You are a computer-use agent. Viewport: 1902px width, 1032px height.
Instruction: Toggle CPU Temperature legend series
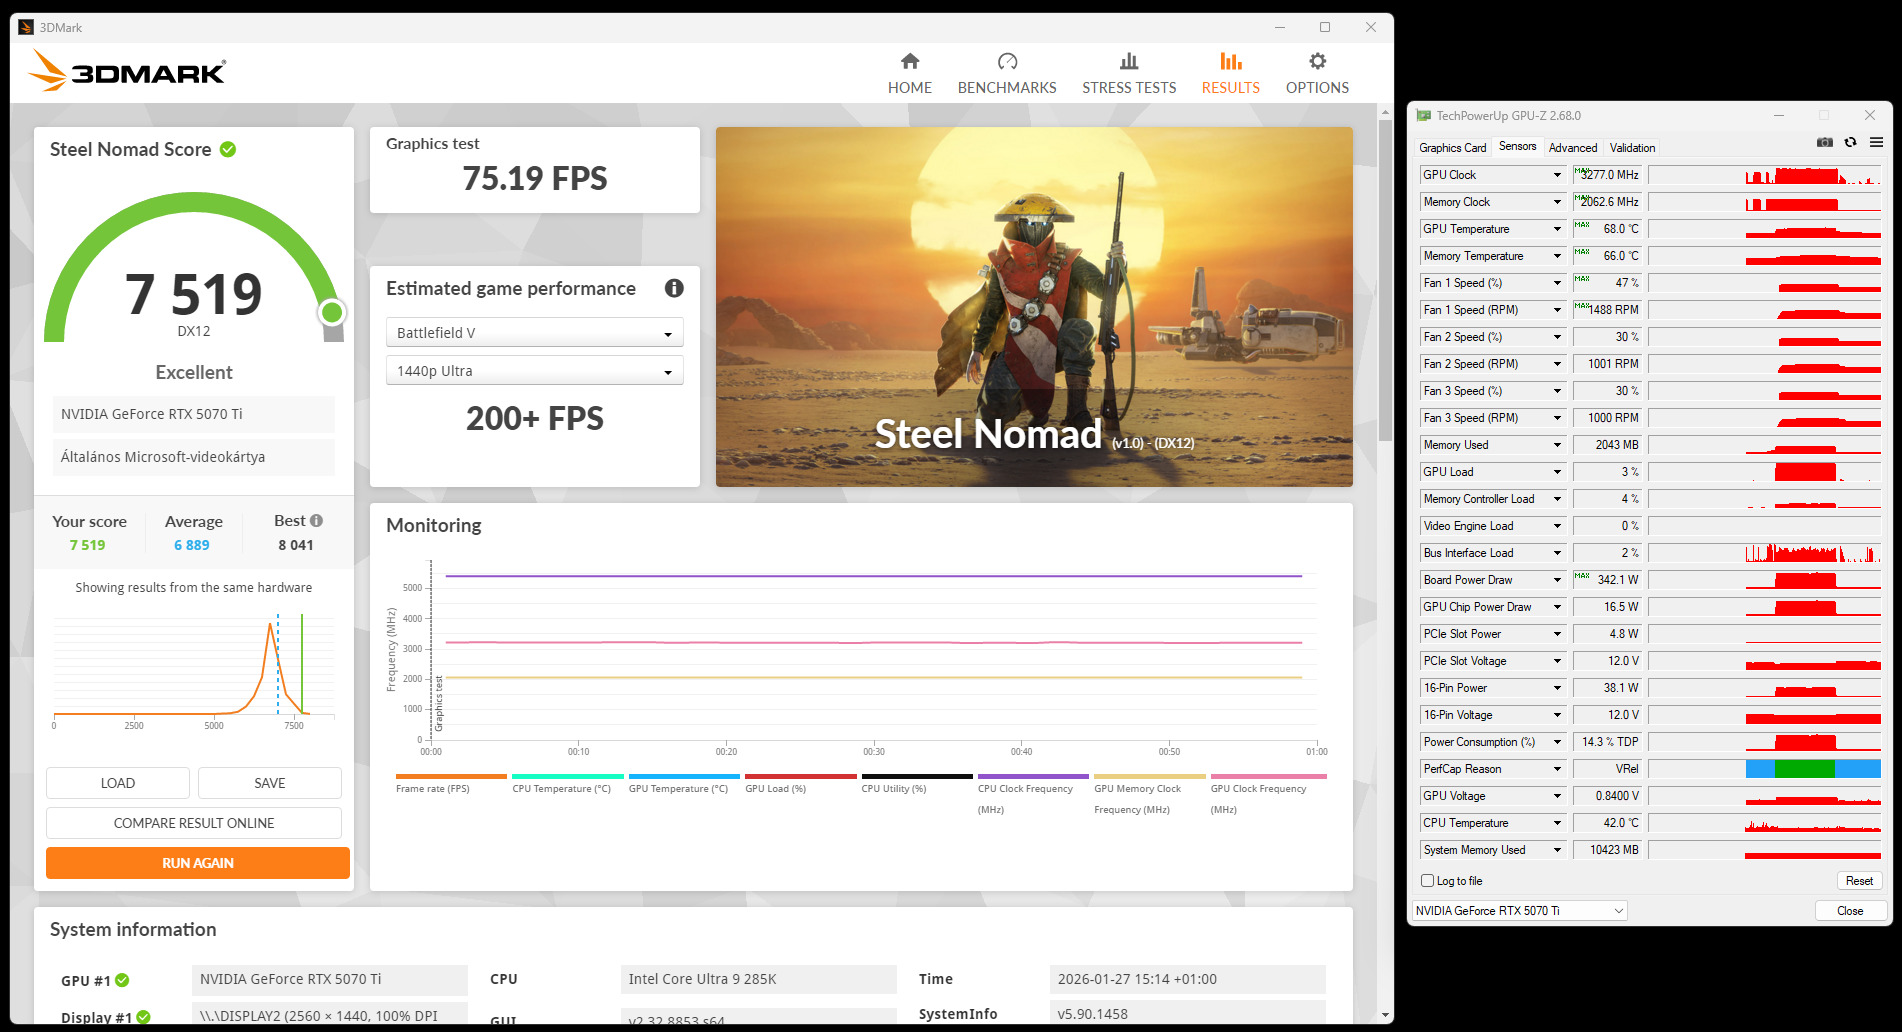[x=567, y=784]
